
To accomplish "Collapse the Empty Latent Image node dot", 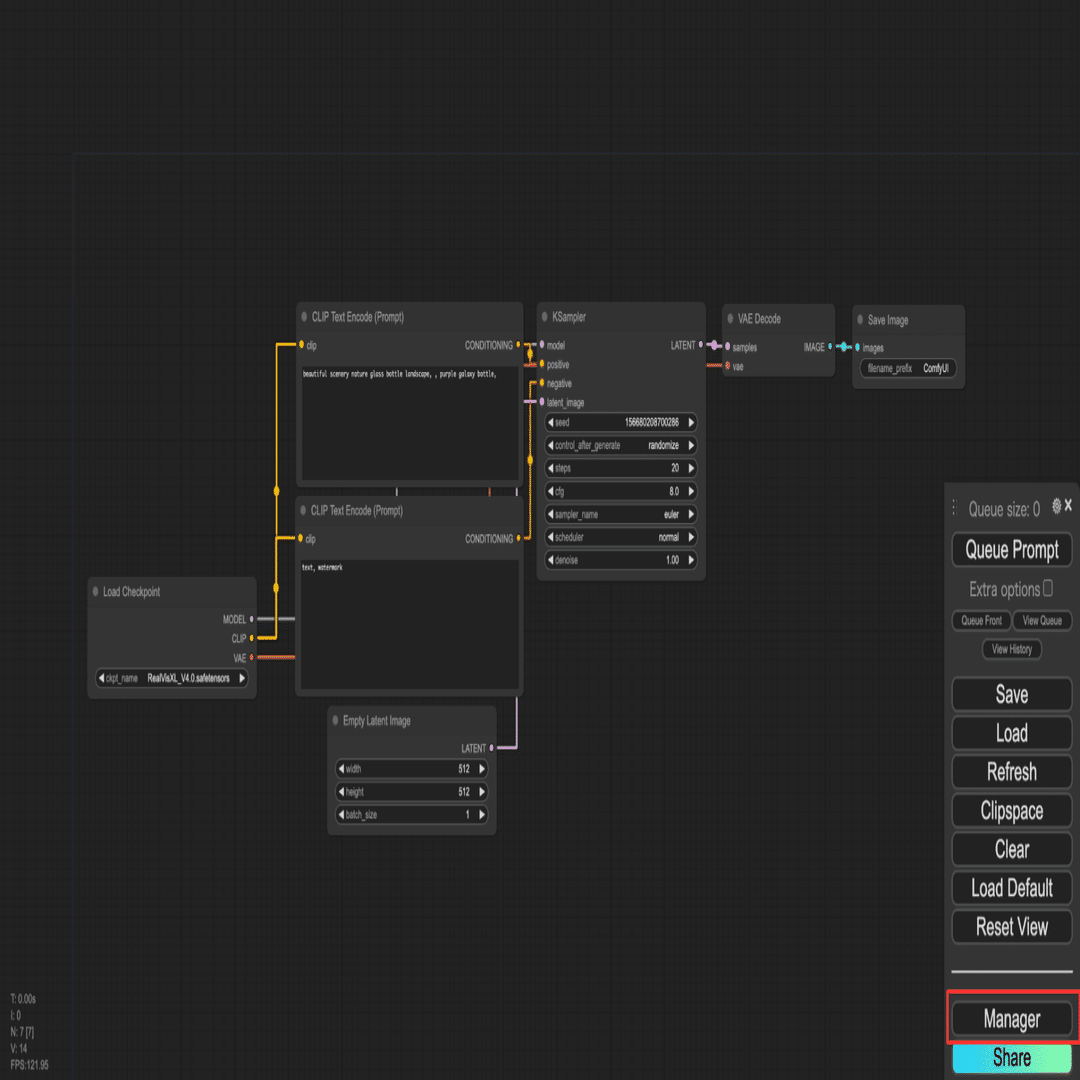I will coord(335,720).
